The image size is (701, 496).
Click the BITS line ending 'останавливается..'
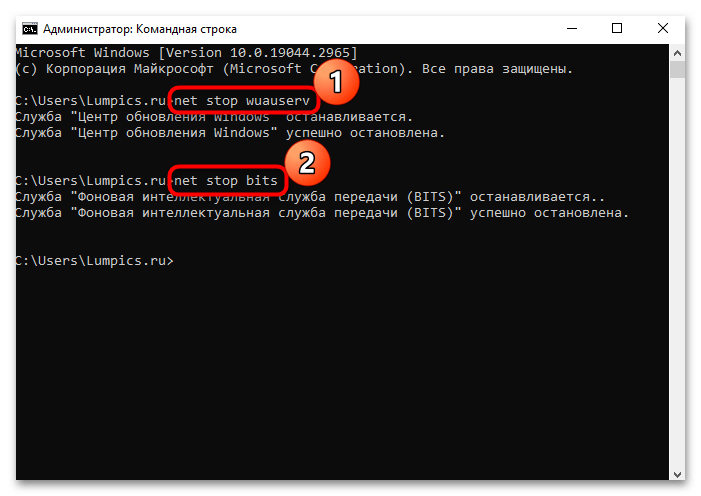310,197
